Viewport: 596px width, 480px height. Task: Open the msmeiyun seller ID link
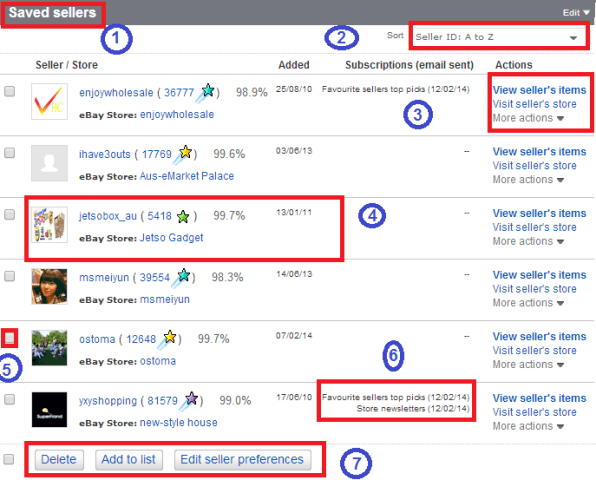click(x=104, y=277)
